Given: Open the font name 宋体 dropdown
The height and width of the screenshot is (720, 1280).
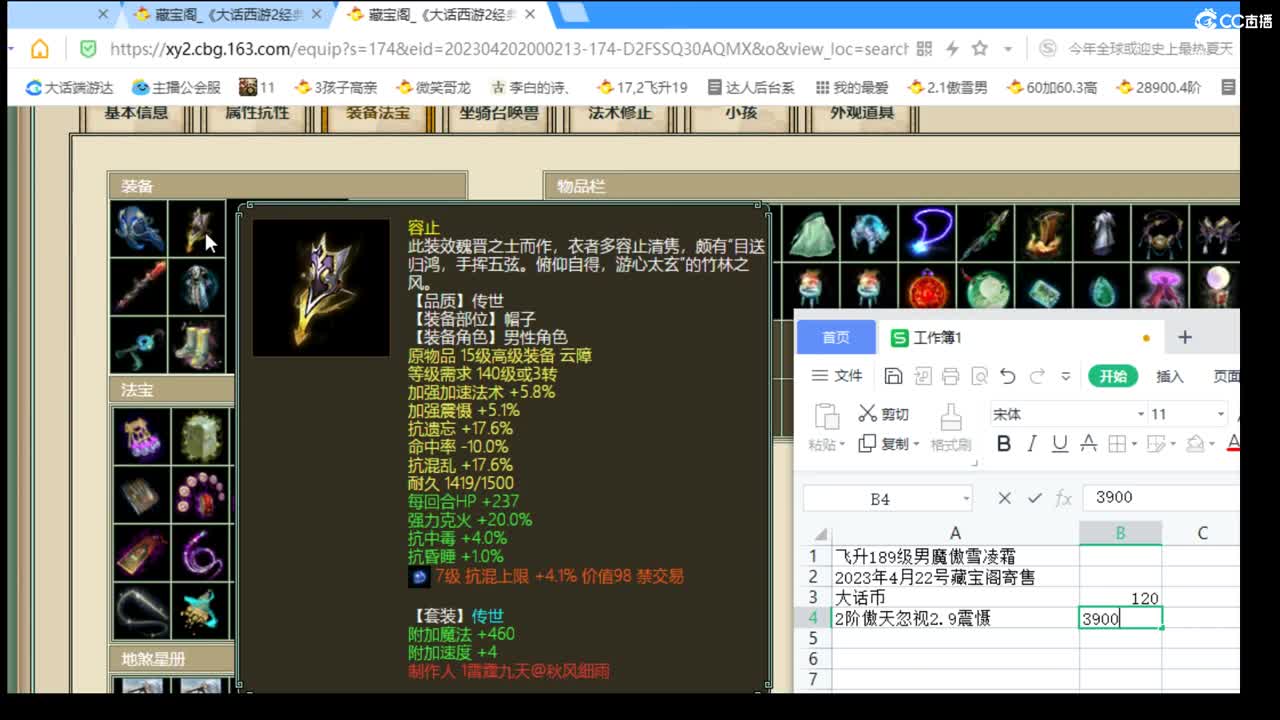Looking at the screenshot, I should 1141,414.
